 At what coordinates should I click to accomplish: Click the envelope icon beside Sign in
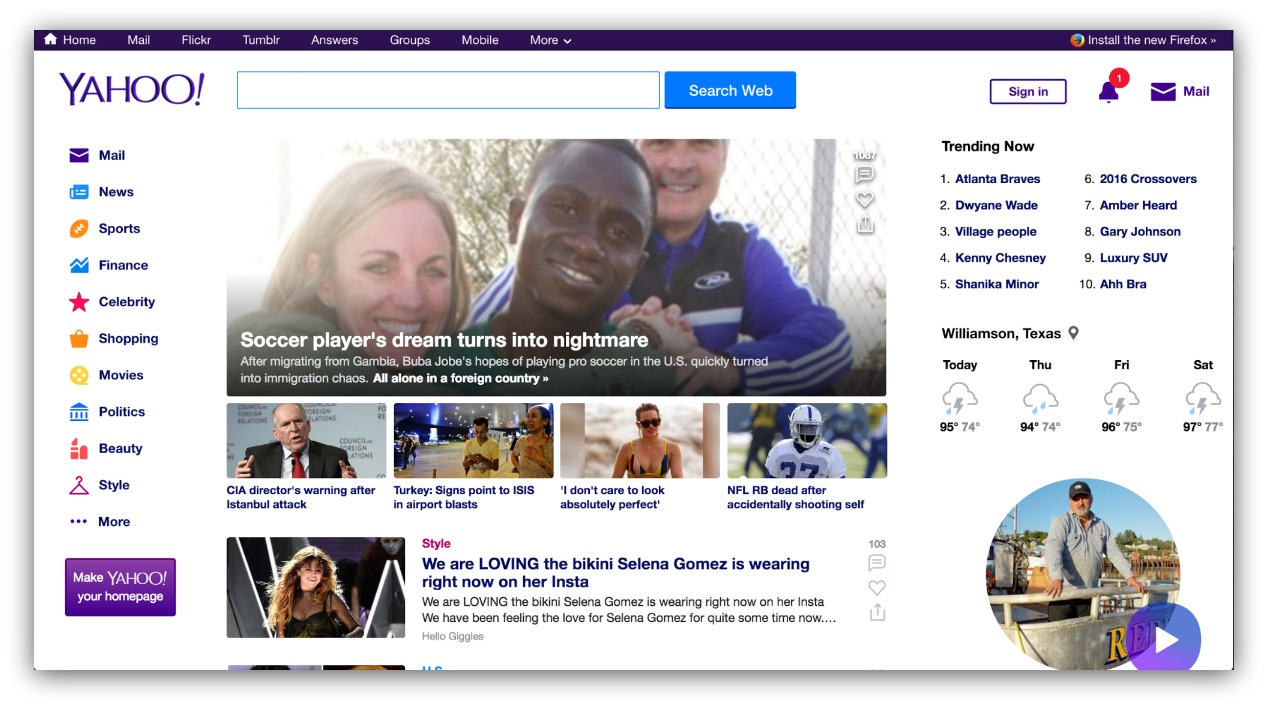(x=1163, y=92)
